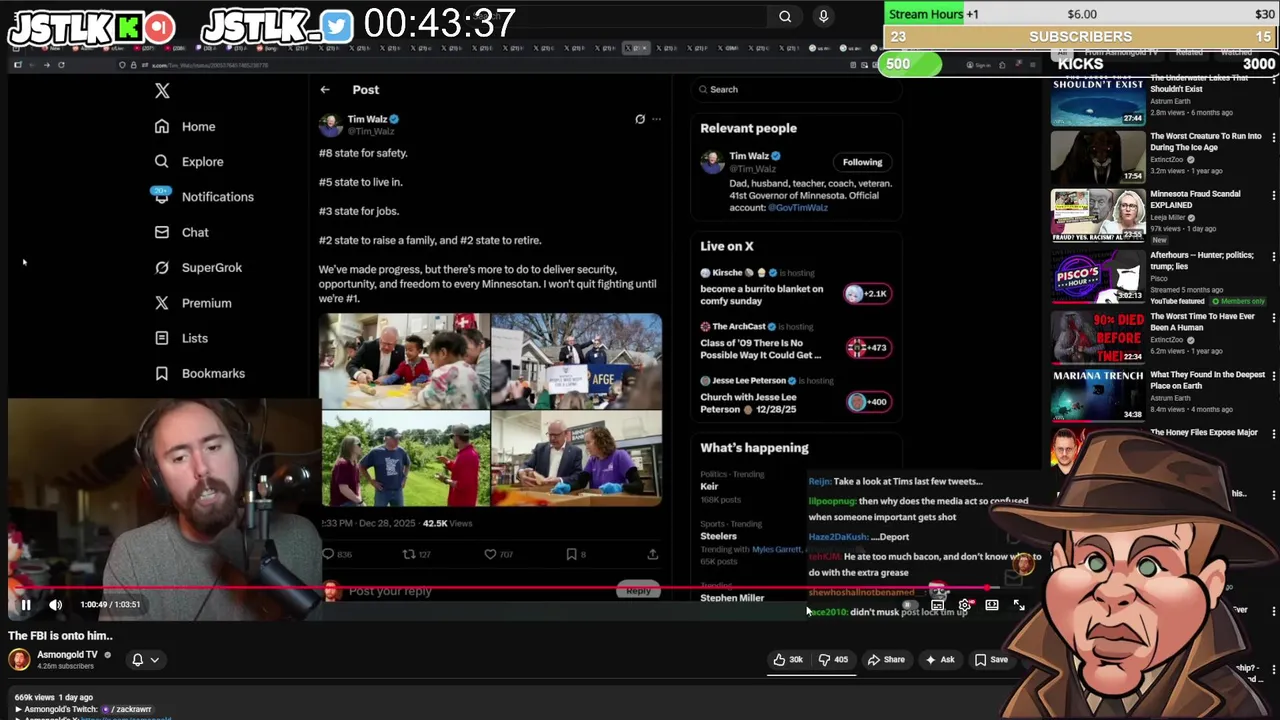The image size is (1280, 720).
Task: Click the Sign in button in browser
Action: click(x=981, y=65)
